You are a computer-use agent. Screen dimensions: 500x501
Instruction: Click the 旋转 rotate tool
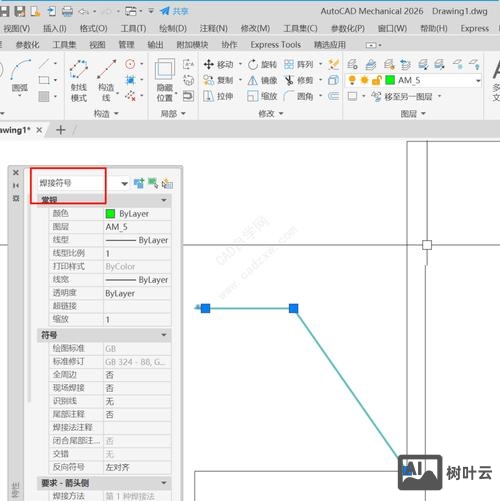(262, 64)
